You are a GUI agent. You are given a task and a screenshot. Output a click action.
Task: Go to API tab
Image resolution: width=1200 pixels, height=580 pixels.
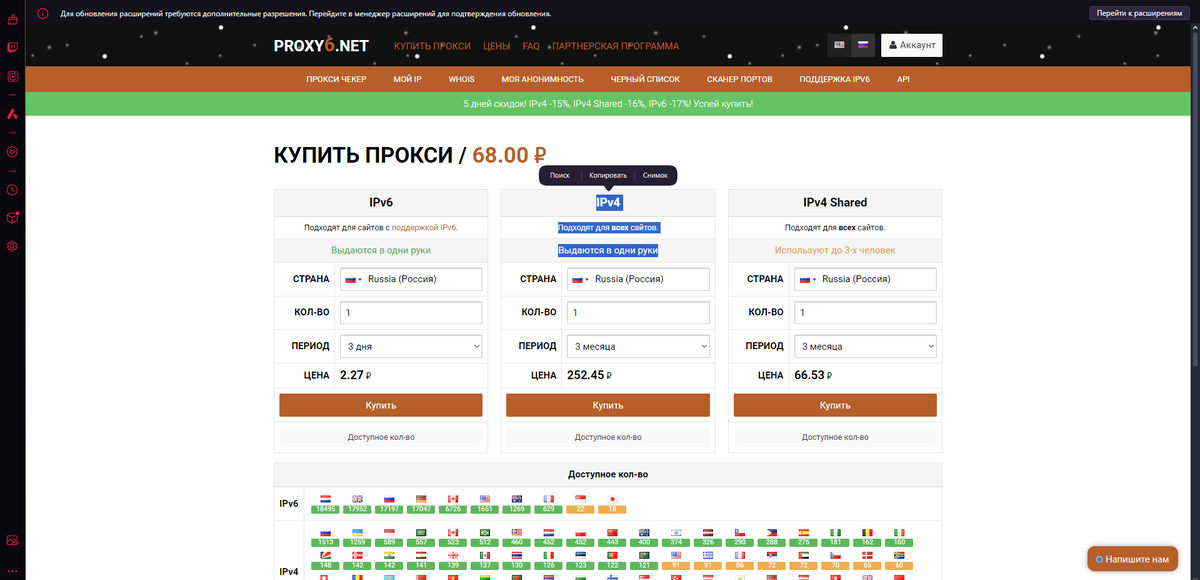[903, 79]
